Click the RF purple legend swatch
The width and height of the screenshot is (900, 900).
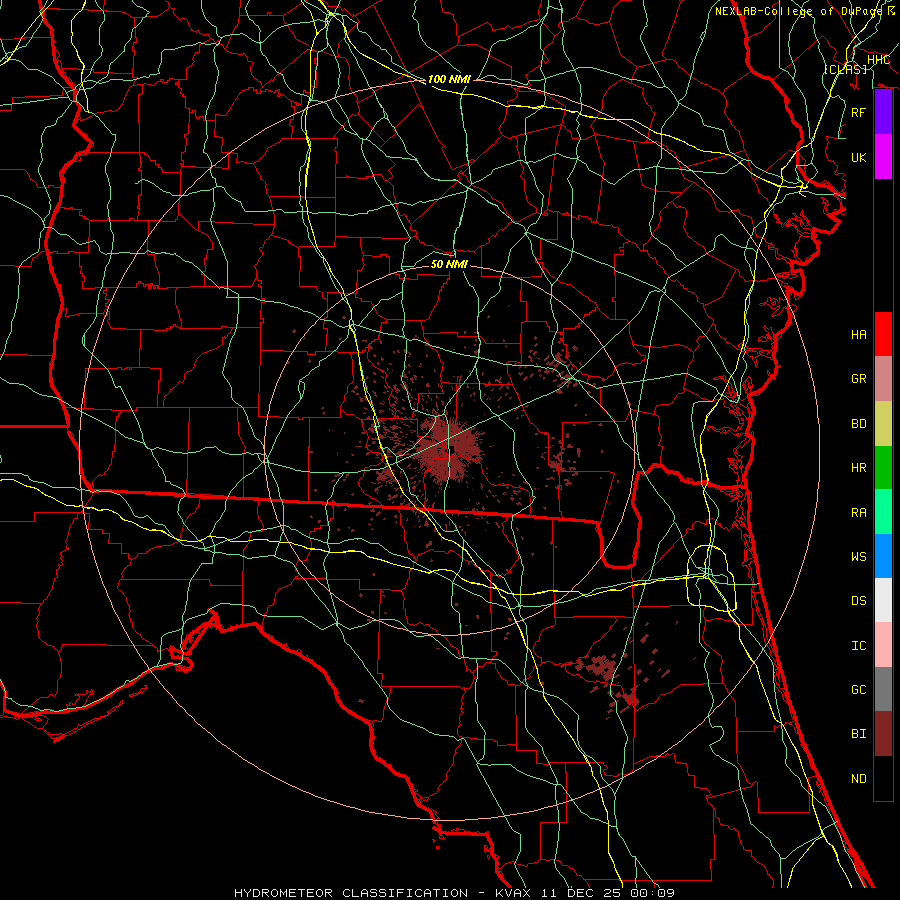click(883, 112)
